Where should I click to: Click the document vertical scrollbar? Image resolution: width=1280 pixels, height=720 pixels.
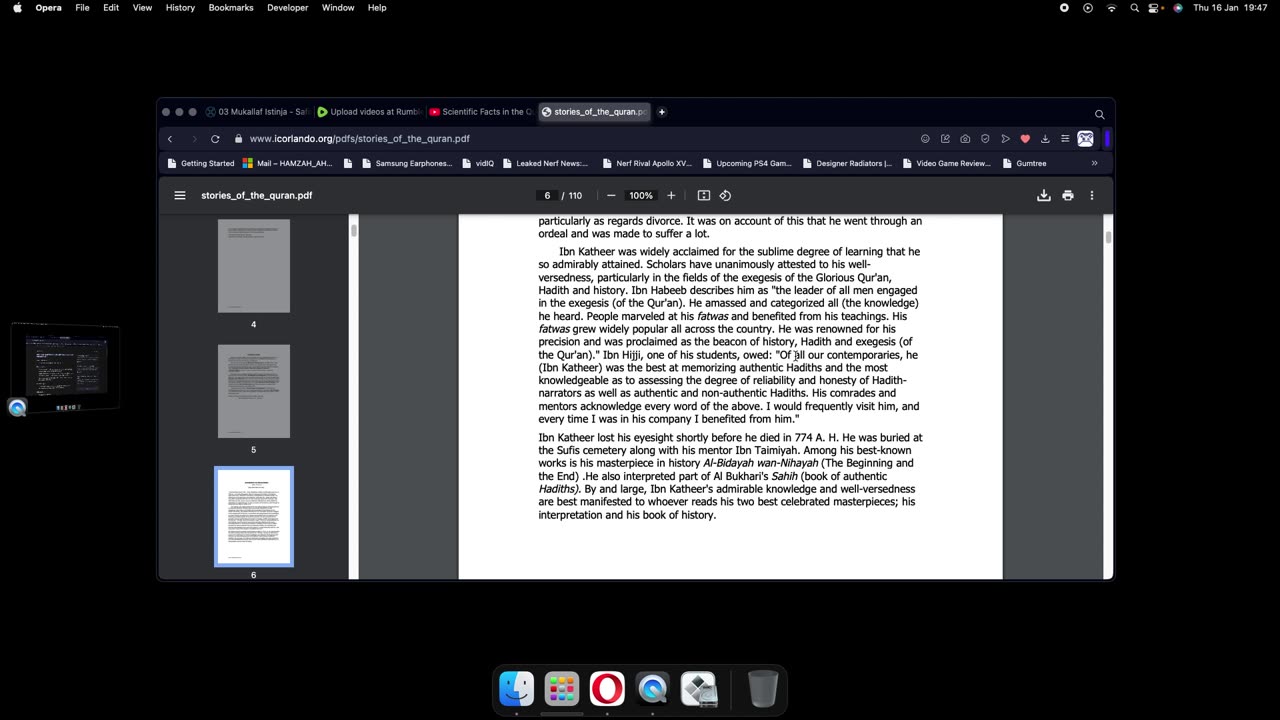click(1108, 236)
